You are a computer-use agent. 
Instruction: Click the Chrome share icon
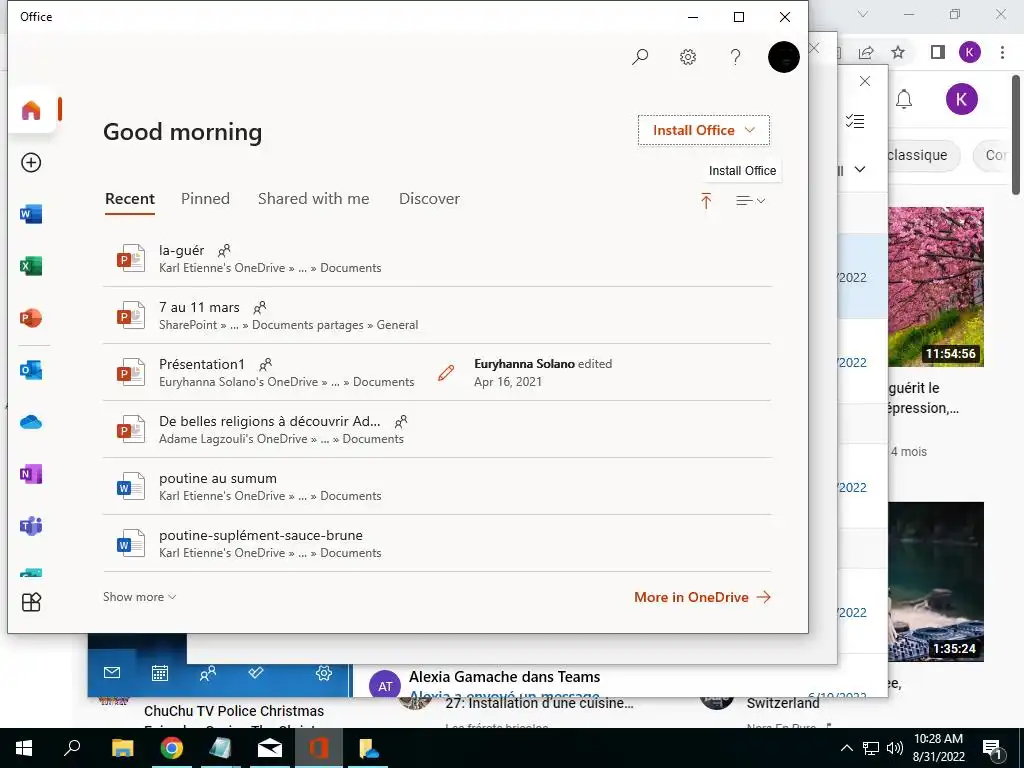pyautogui.click(x=866, y=52)
